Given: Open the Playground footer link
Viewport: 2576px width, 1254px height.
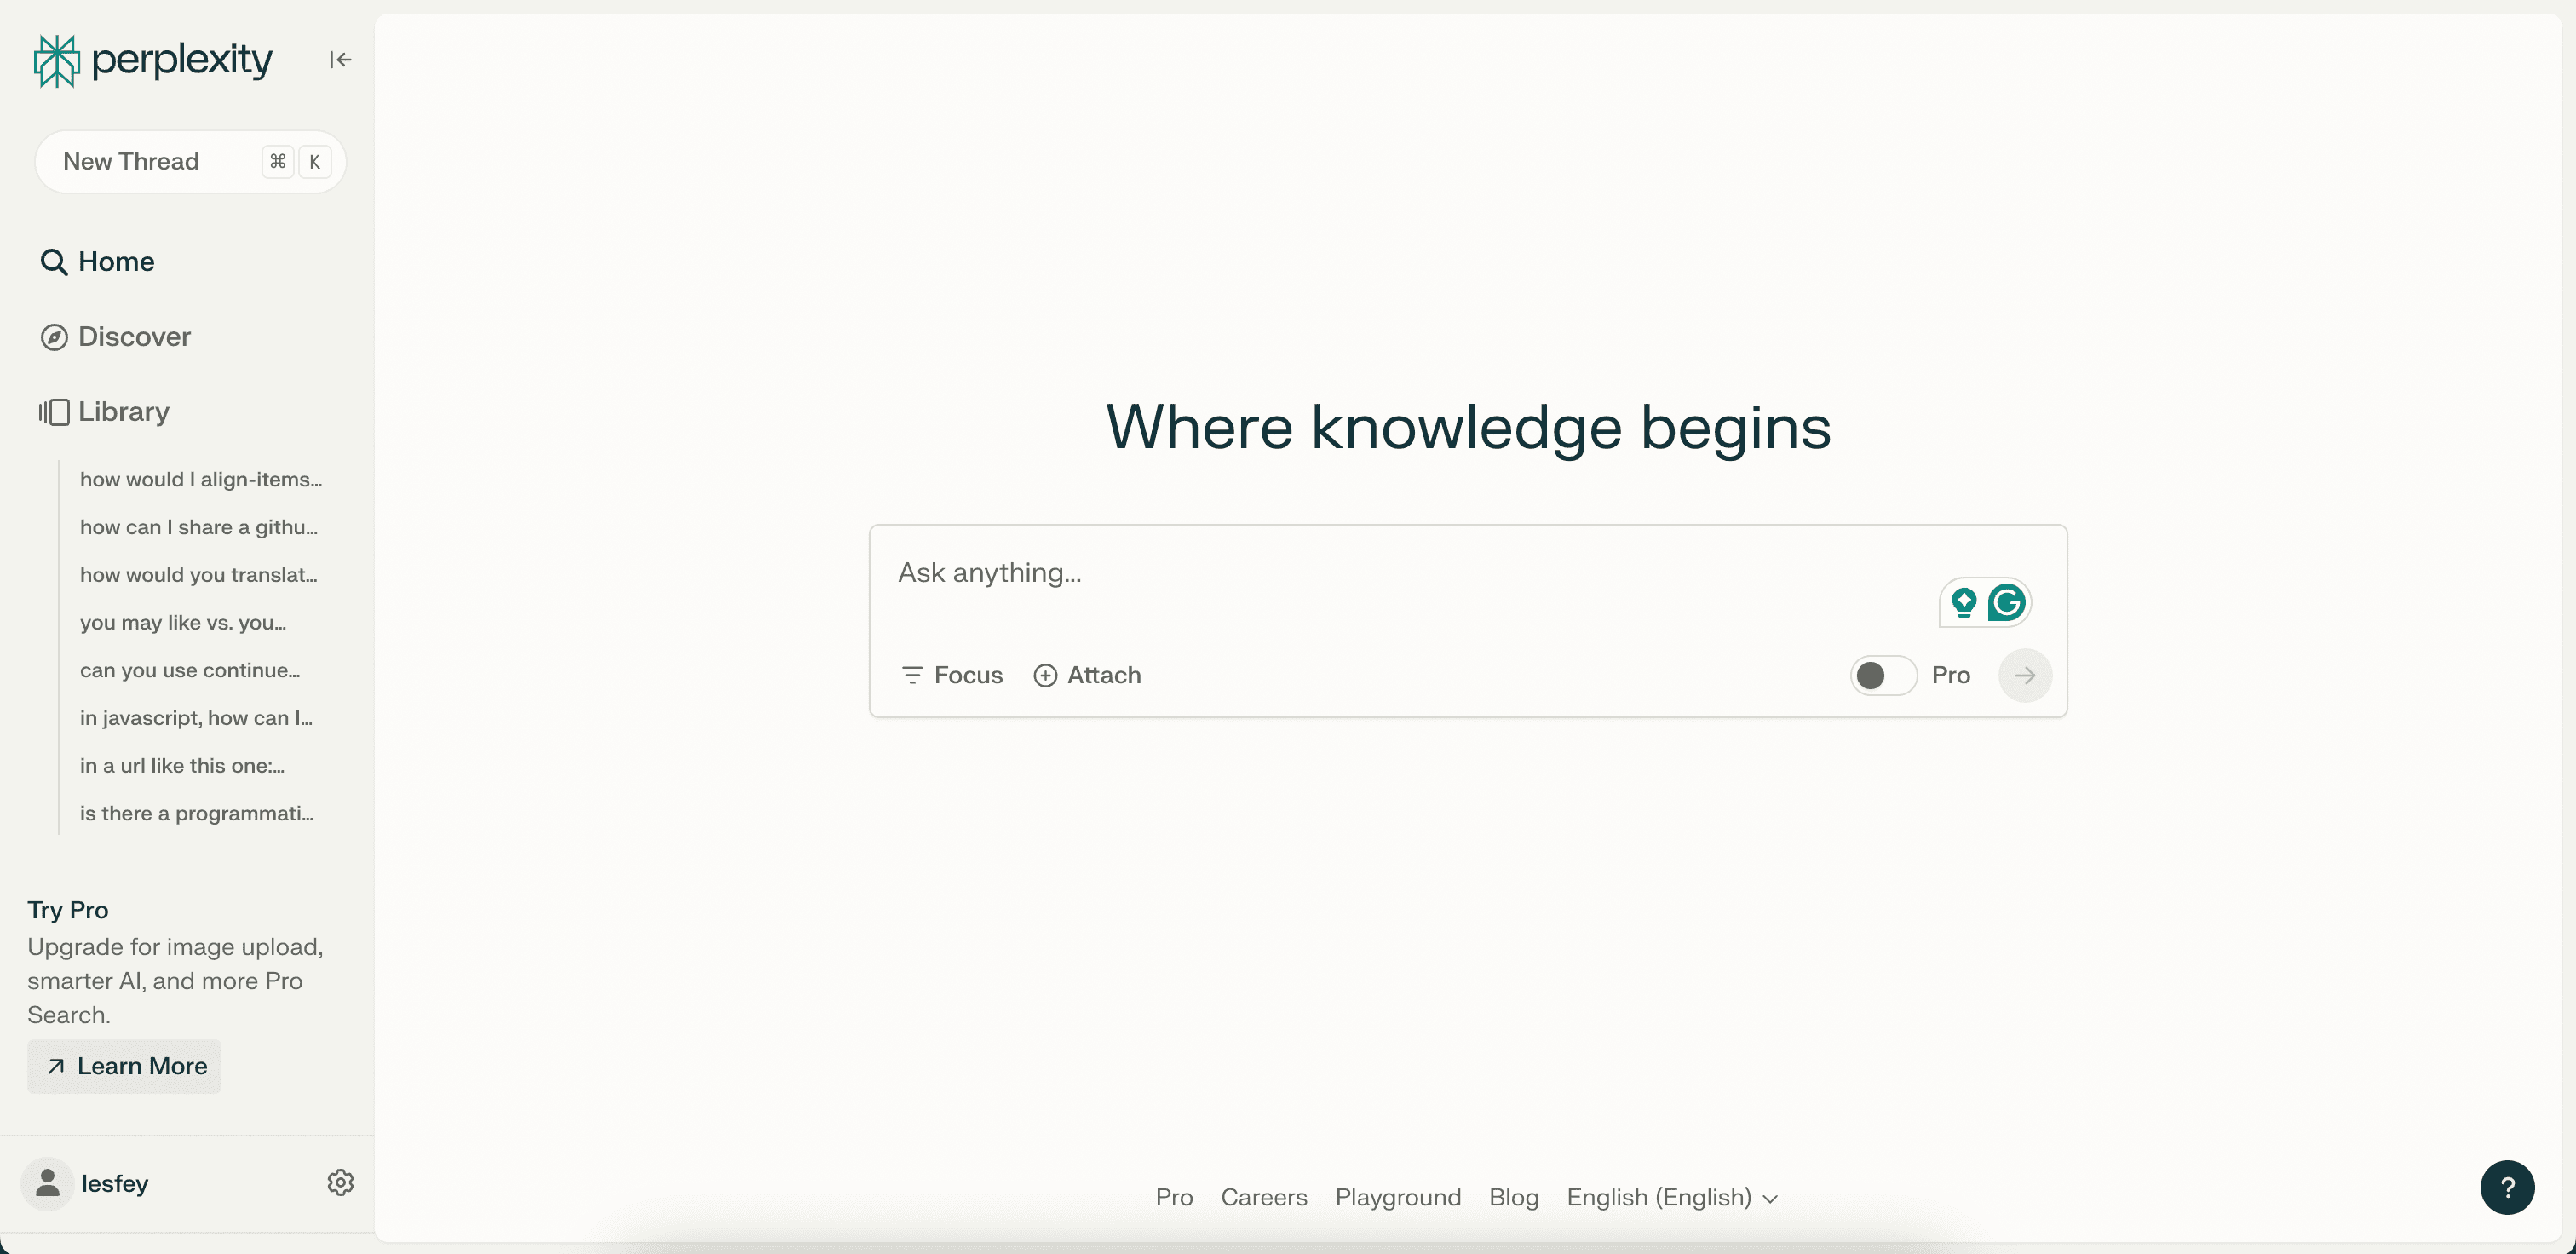Looking at the screenshot, I should [1397, 1197].
